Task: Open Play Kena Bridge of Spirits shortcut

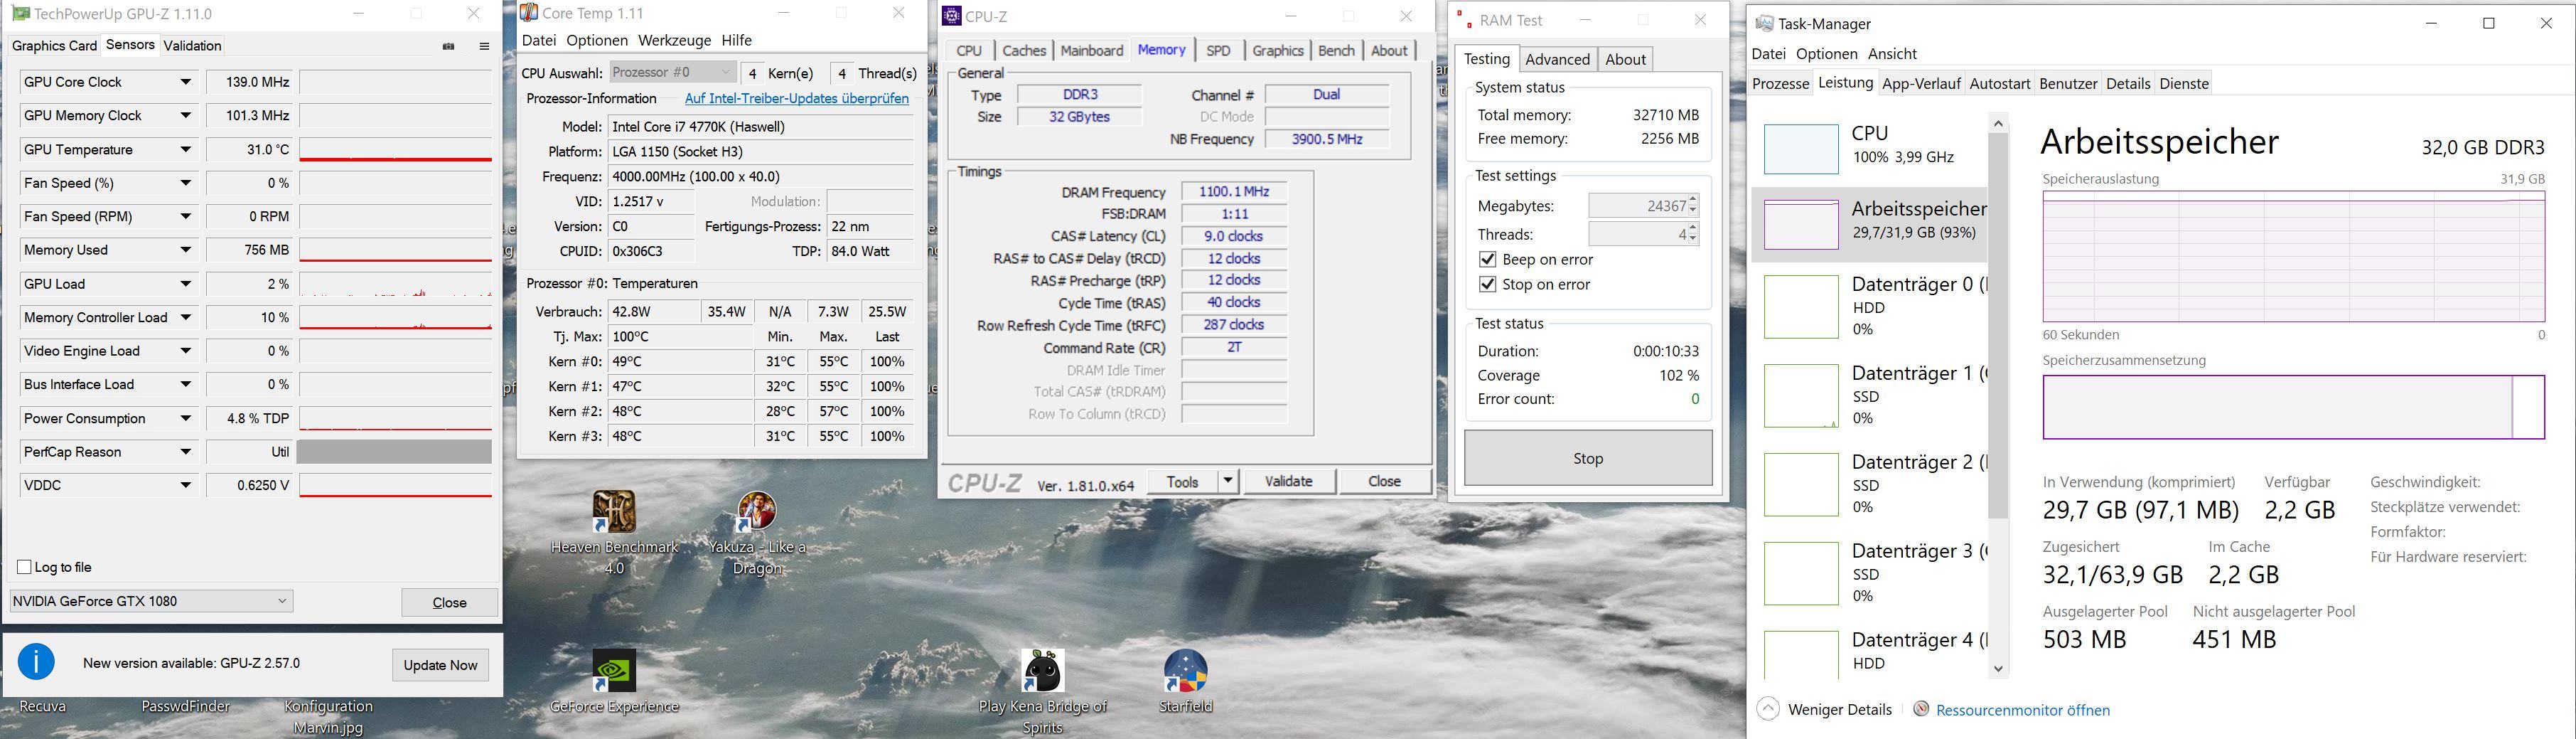Action: tap(1042, 690)
